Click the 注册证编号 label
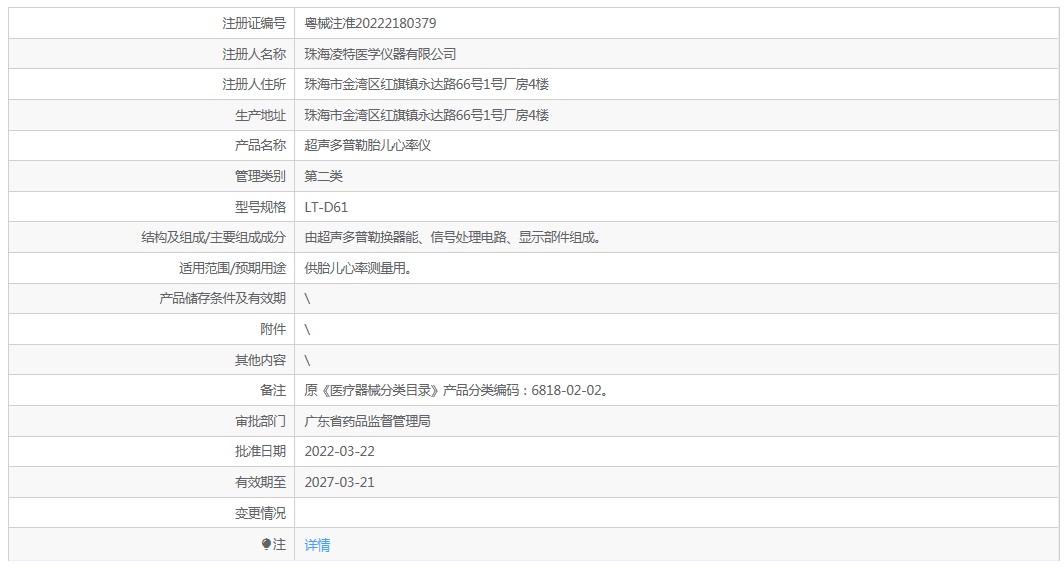Image resolution: width=1064 pixels, height=569 pixels. [x=254, y=23]
